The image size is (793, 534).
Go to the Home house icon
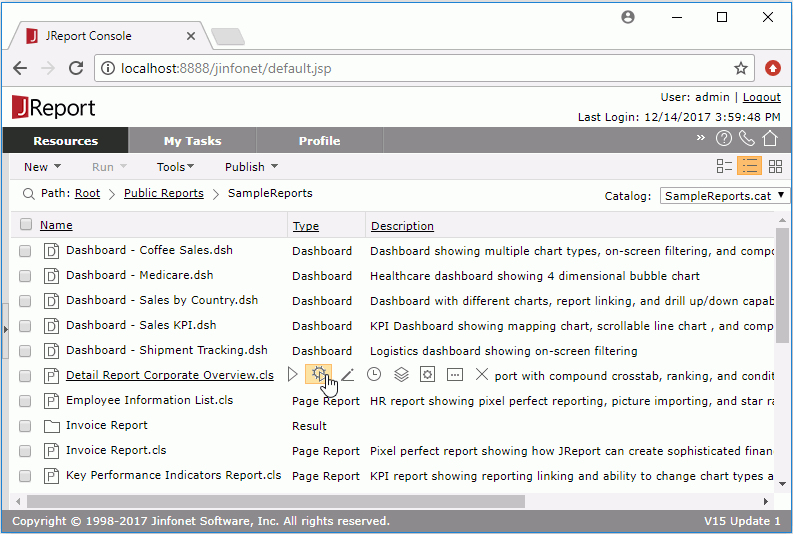[770, 138]
